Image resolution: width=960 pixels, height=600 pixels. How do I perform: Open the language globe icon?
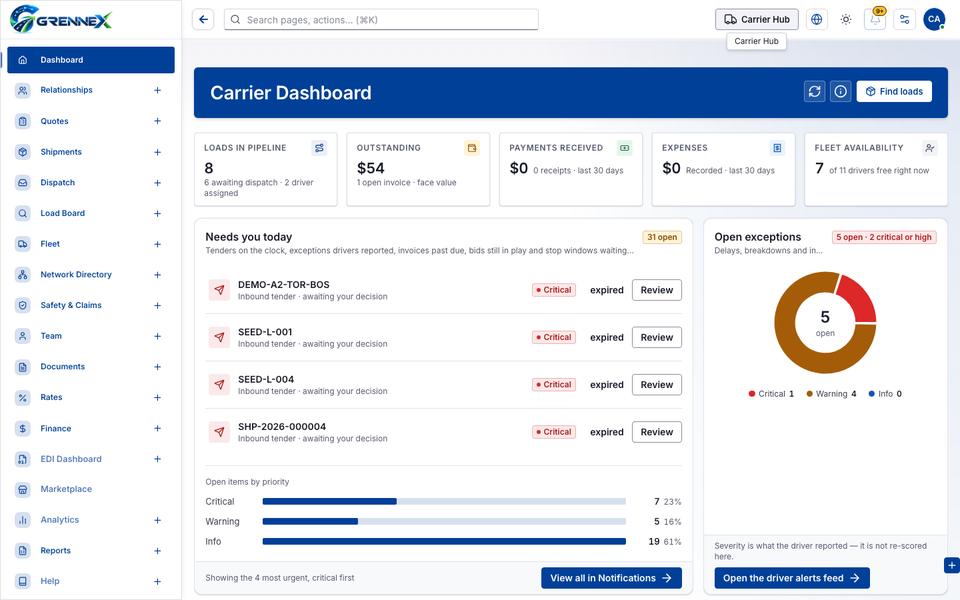816,20
